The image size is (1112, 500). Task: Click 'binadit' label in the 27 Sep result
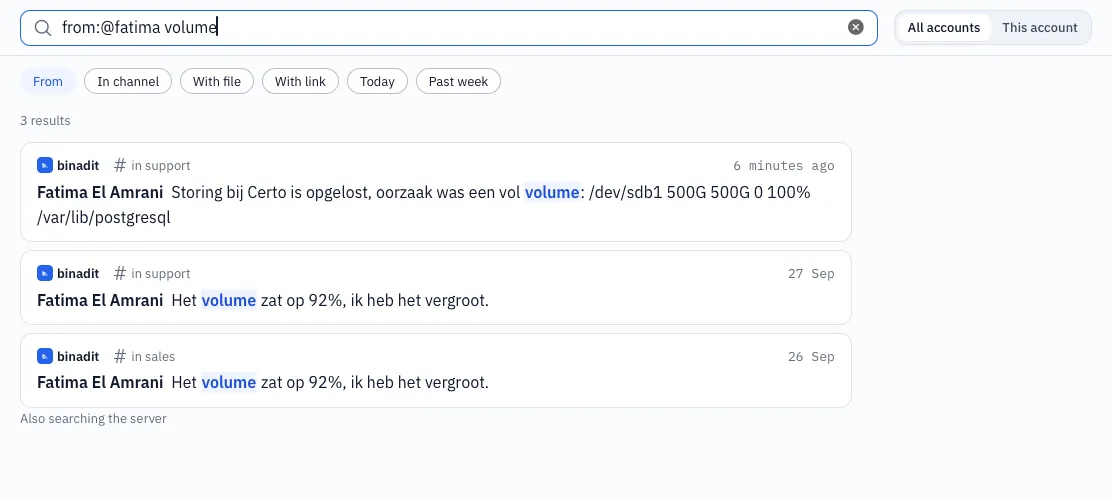pyautogui.click(x=78, y=273)
